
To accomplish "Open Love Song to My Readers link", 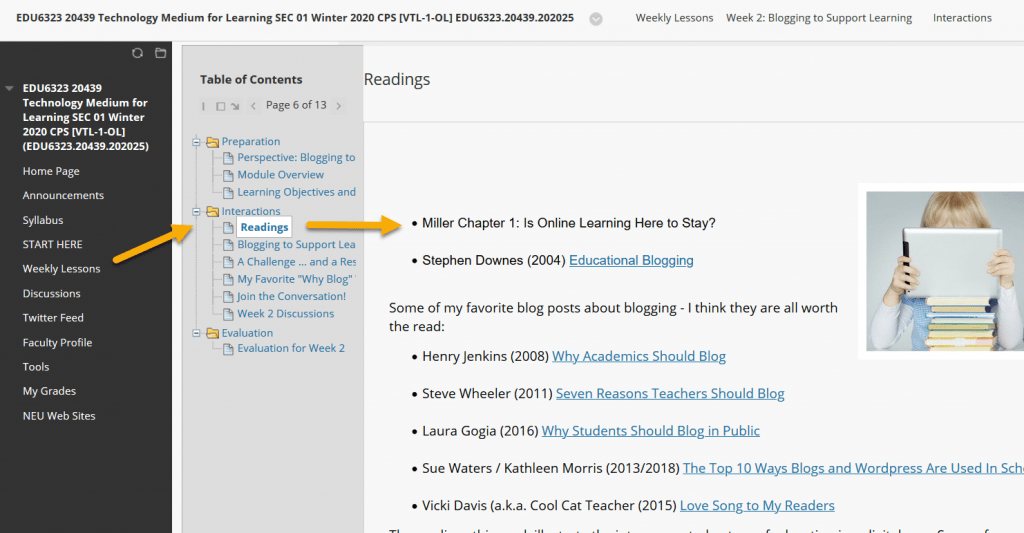I will (757, 506).
